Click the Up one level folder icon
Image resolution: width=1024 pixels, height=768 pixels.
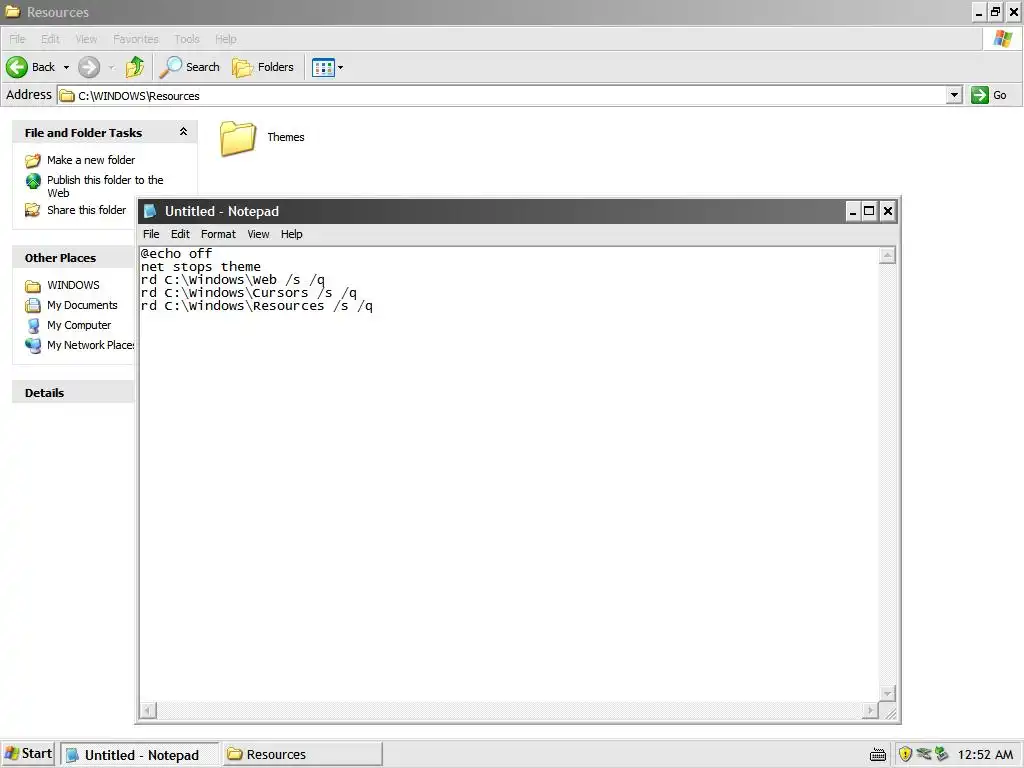[x=135, y=67]
